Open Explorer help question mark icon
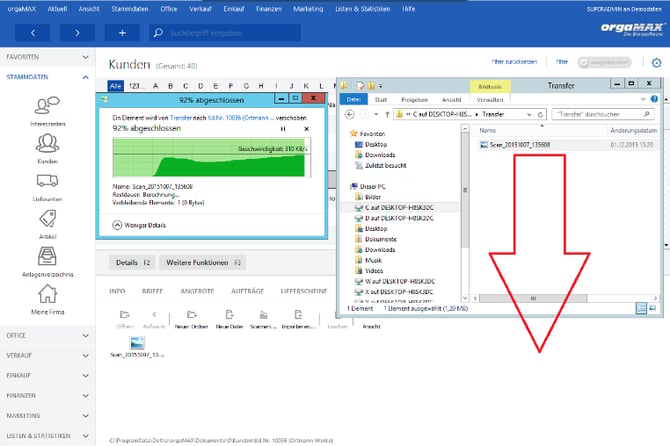The width and height of the screenshot is (670, 446). pyautogui.click(x=654, y=99)
